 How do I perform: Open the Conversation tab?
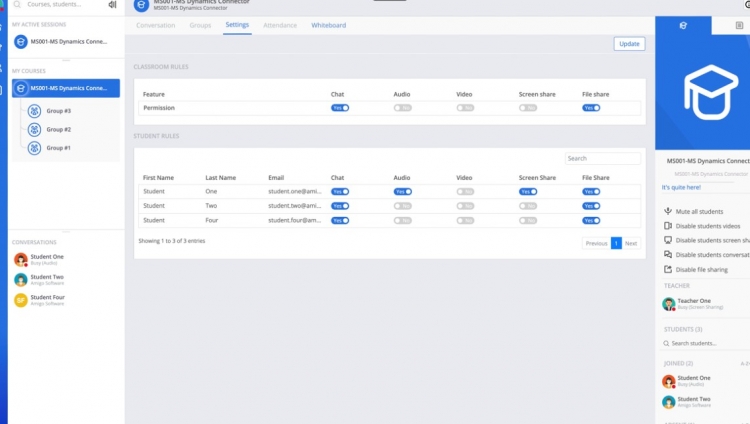tap(155, 25)
